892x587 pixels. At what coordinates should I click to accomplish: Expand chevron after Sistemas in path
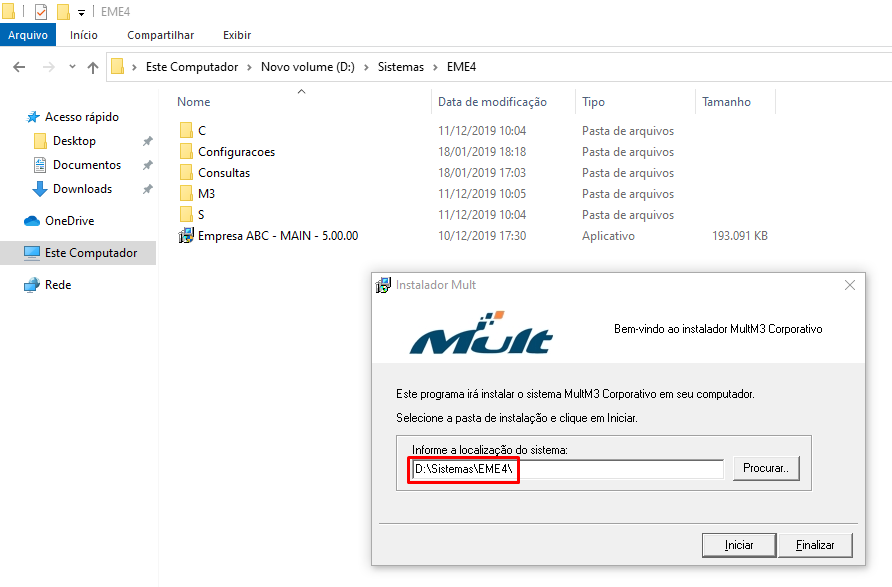click(435, 67)
